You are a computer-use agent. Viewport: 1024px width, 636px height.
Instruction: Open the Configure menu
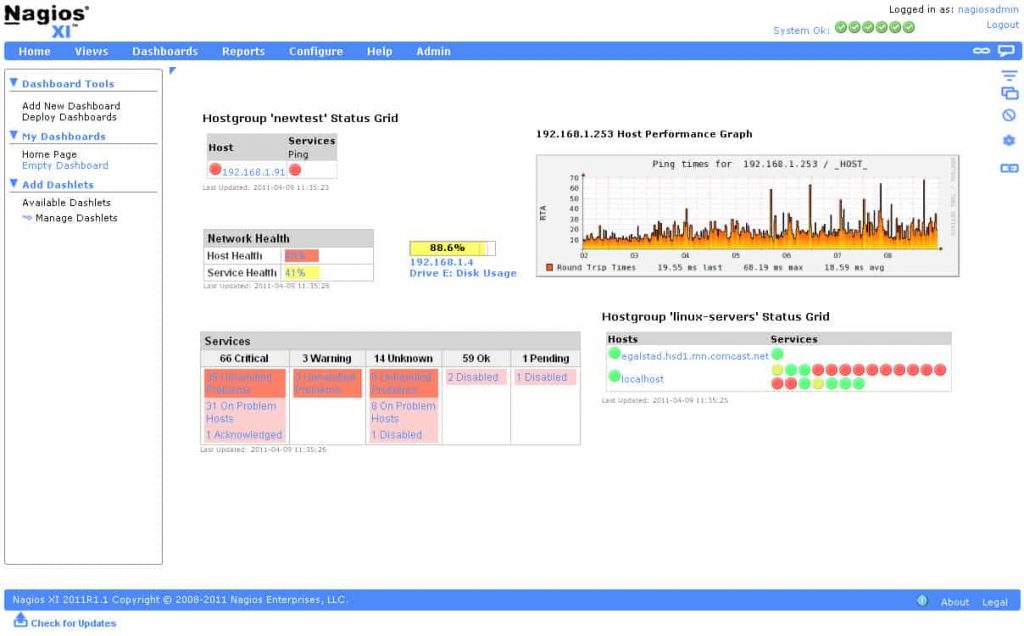[316, 51]
